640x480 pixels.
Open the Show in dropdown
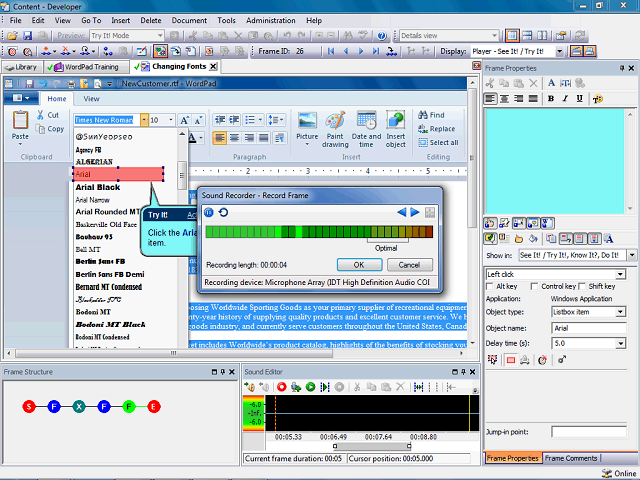[x=632, y=256]
